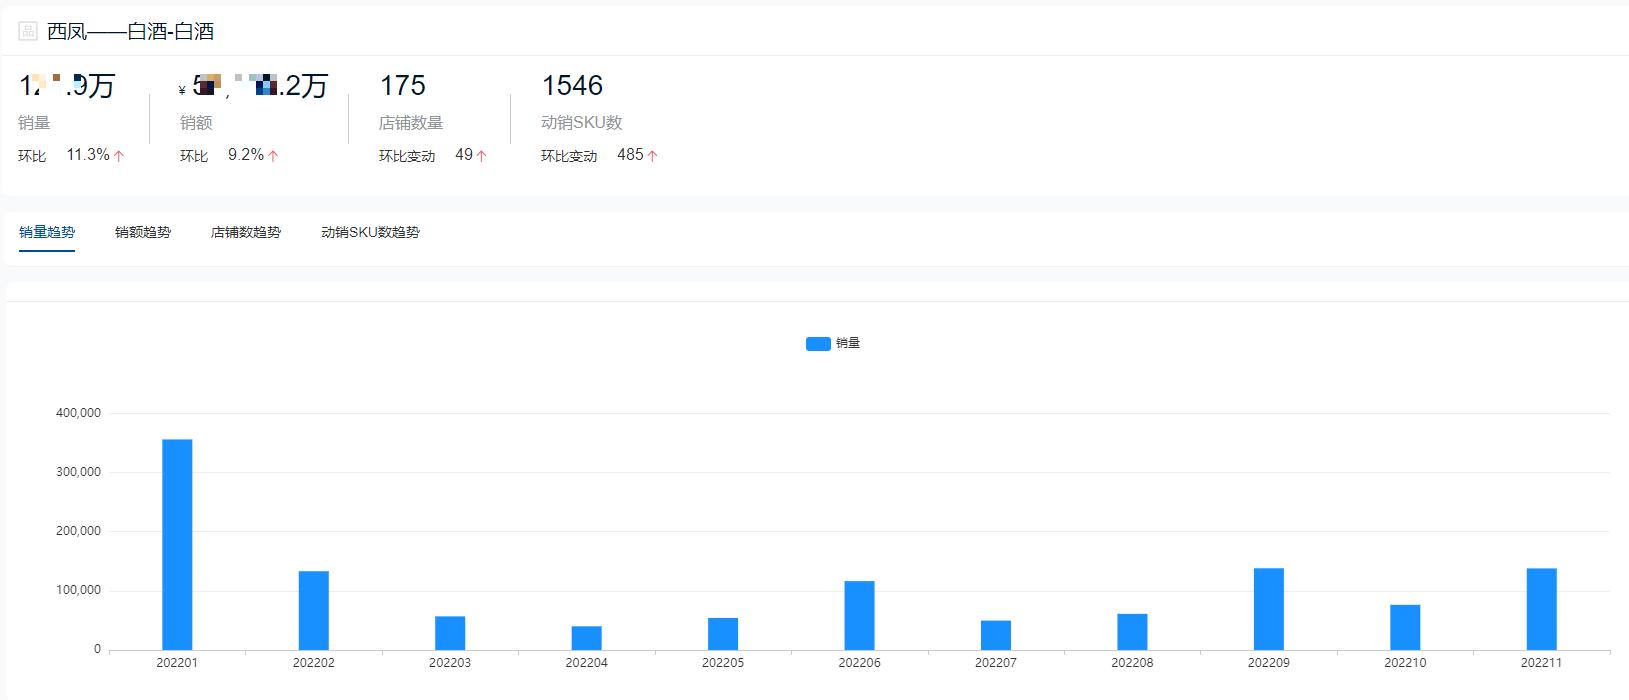Click the 环比变动 485 value
Image resolution: width=1629 pixels, height=700 pixels.
(x=630, y=155)
